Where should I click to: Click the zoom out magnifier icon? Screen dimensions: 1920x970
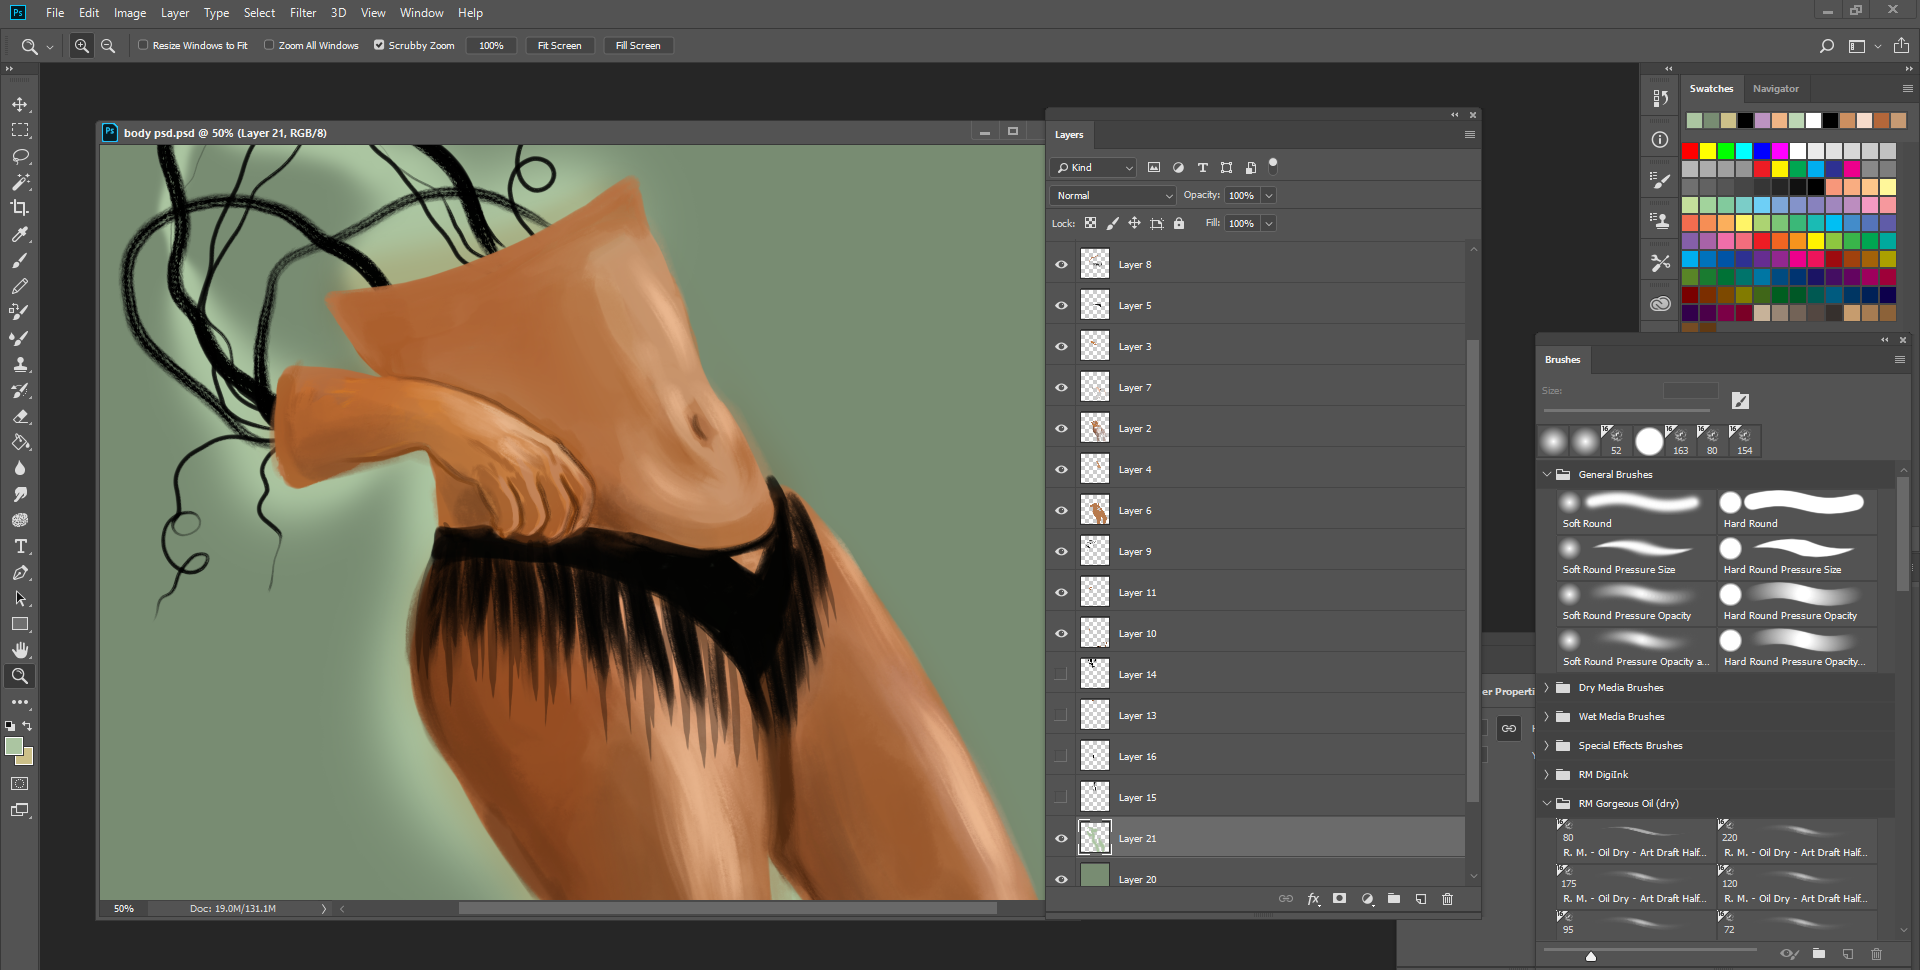pyautogui.click(x=108, y=46)
